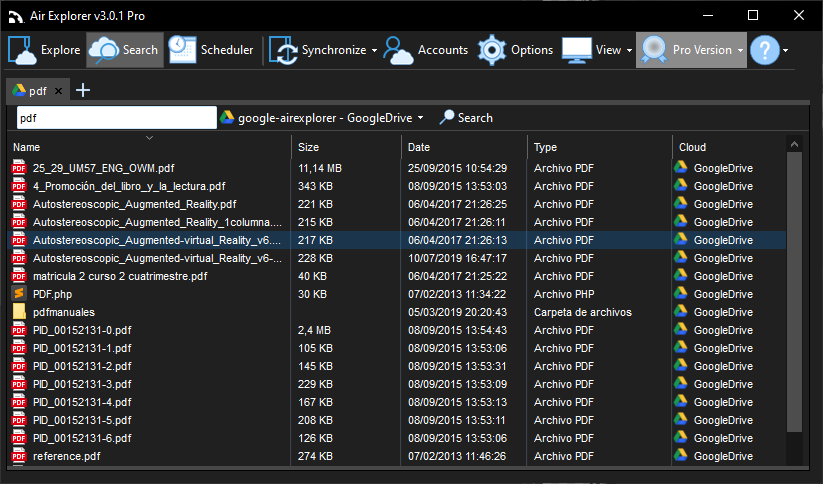Image resolution: width=823 pixels, height=484 pixels.
Task: Click PDF icon of PID_00152131-3.pdf
Action: pyautogui.click(x=19, y=384)
